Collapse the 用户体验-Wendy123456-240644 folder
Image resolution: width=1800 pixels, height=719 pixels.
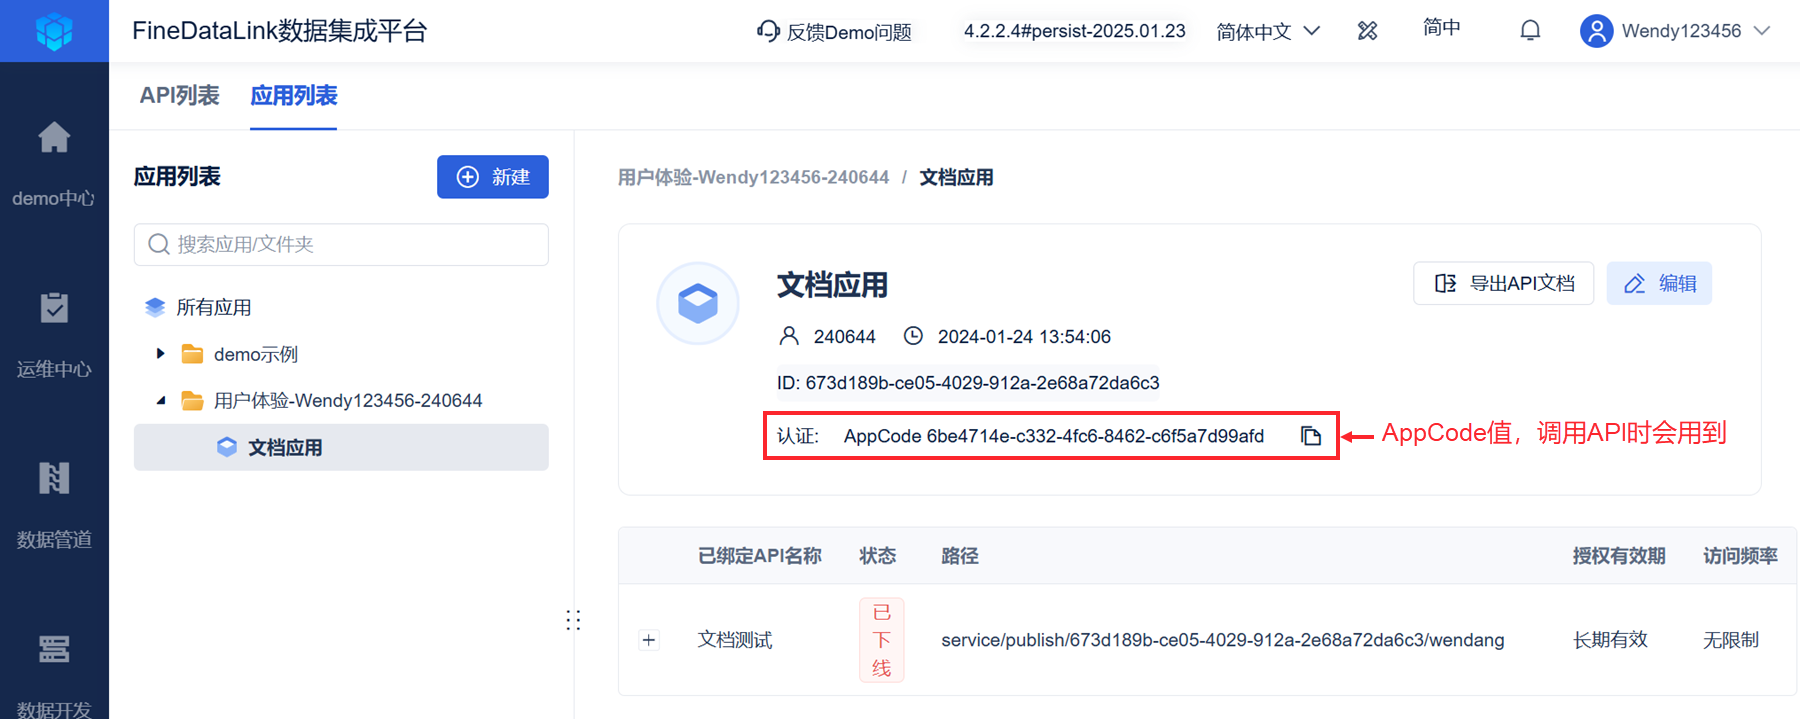161,401
